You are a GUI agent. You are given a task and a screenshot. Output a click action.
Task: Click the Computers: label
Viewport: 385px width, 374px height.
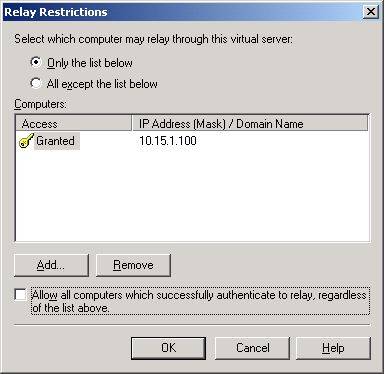tap(40, 104)
